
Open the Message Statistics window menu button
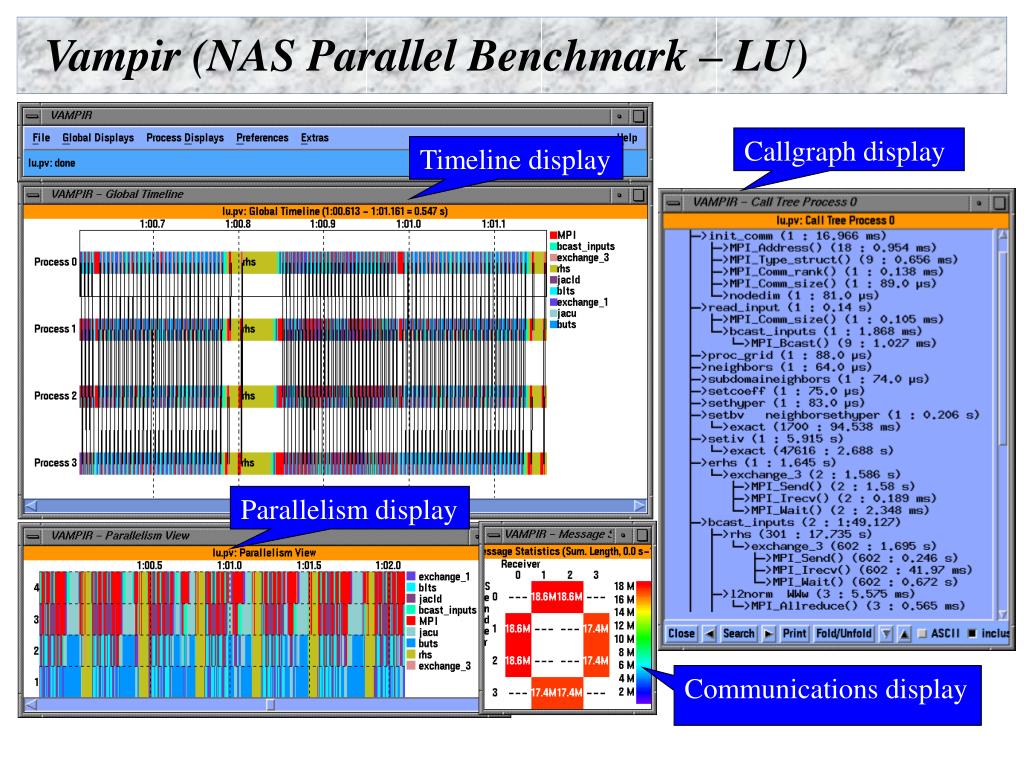pos(493,535)
